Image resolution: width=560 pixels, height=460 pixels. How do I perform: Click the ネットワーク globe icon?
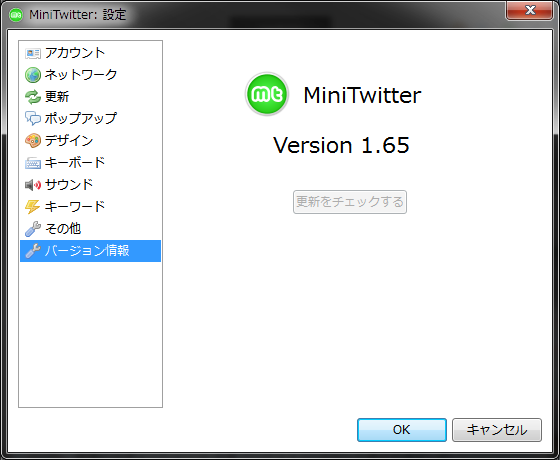coord(32,75)
